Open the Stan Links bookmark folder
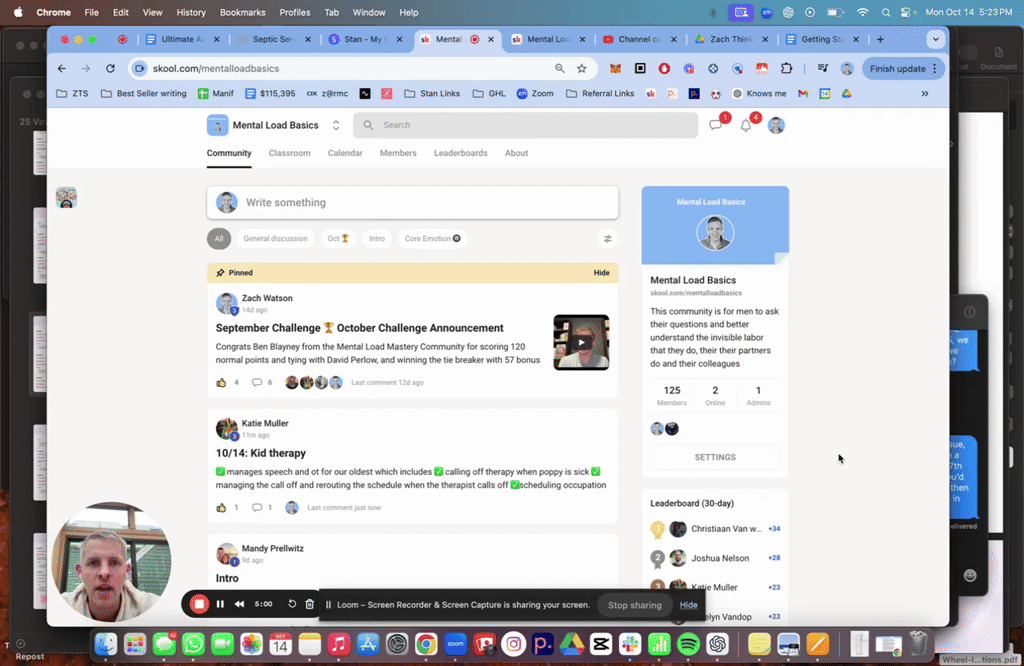 click(x=432, y=93)
